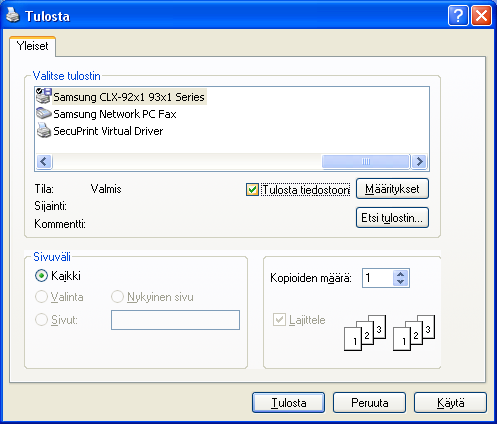497x424 pixels.
Task: Click the Etsi tulostin button
Action: click(392, 218)
